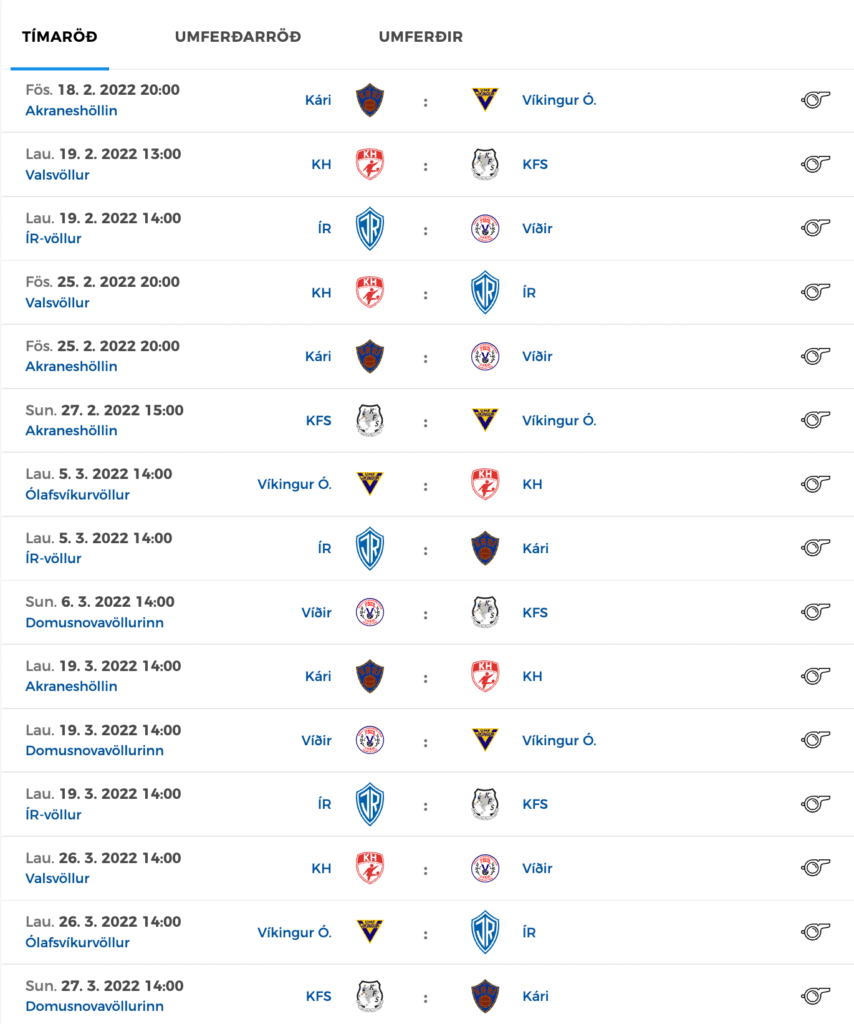Click KH away team name on 19.3.2022
The width and height of the screenshot is (854, 1024).
point(532,676)
